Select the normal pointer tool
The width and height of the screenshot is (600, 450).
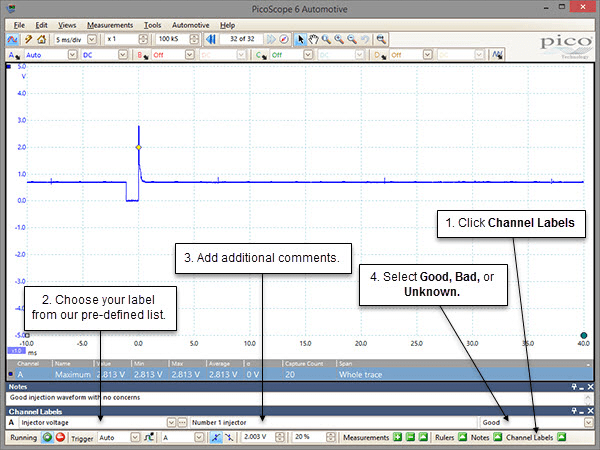point(300,39)
